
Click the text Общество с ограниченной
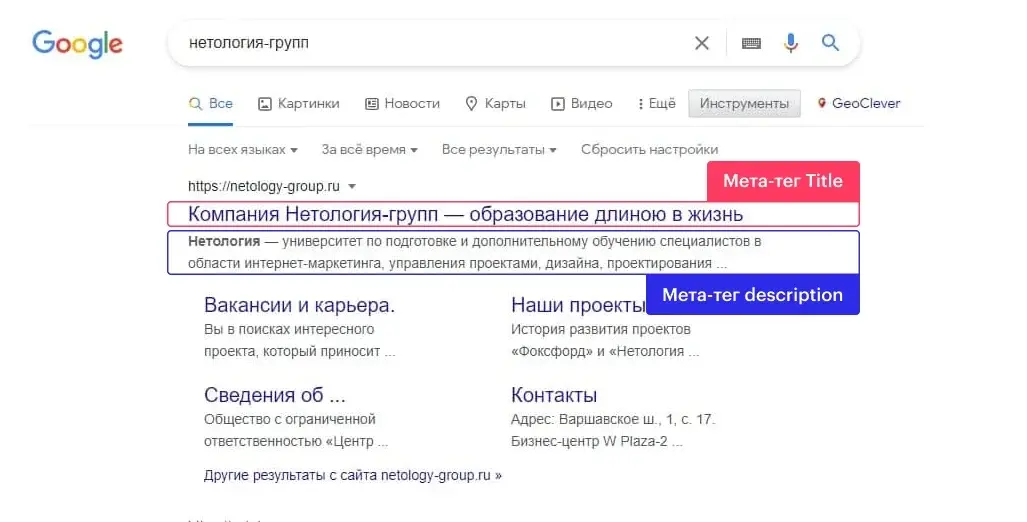(x=289, y=419)
